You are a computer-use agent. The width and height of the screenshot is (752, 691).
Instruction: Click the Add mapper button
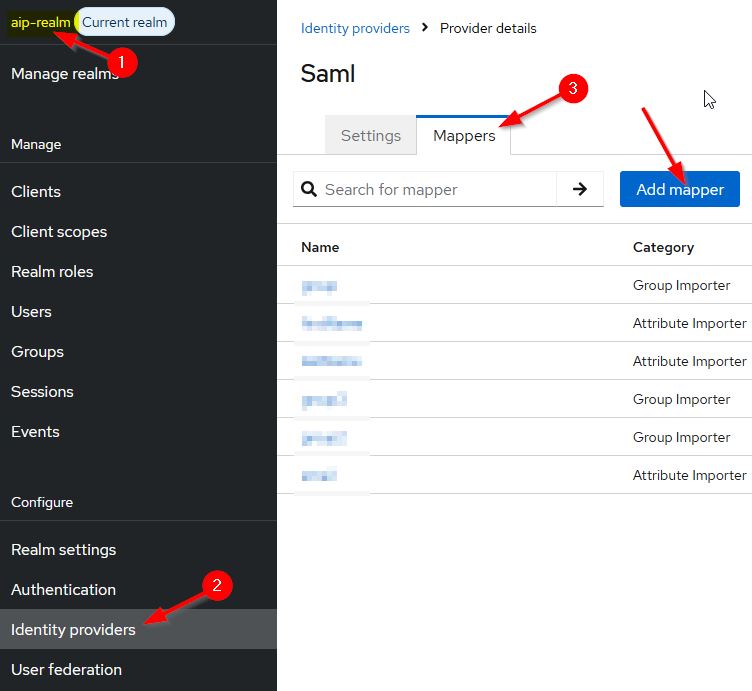pyautogui.click(x=679, y=189)
